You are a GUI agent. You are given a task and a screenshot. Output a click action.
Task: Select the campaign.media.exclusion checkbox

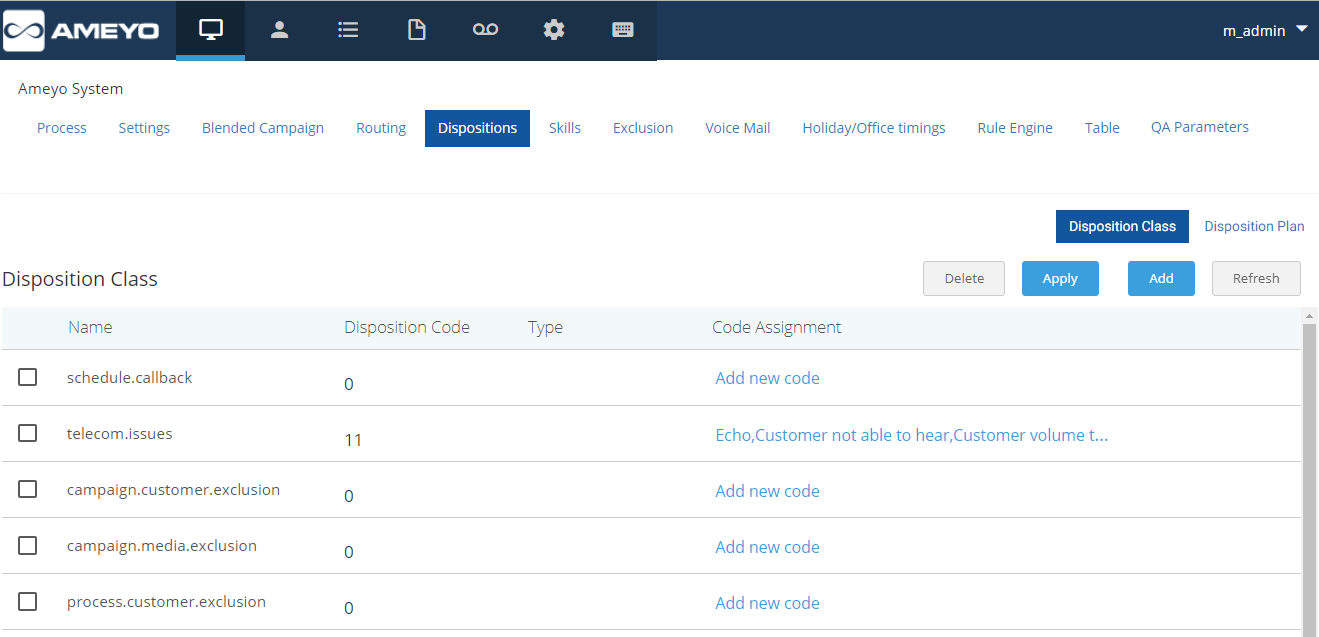pos(28,545)
